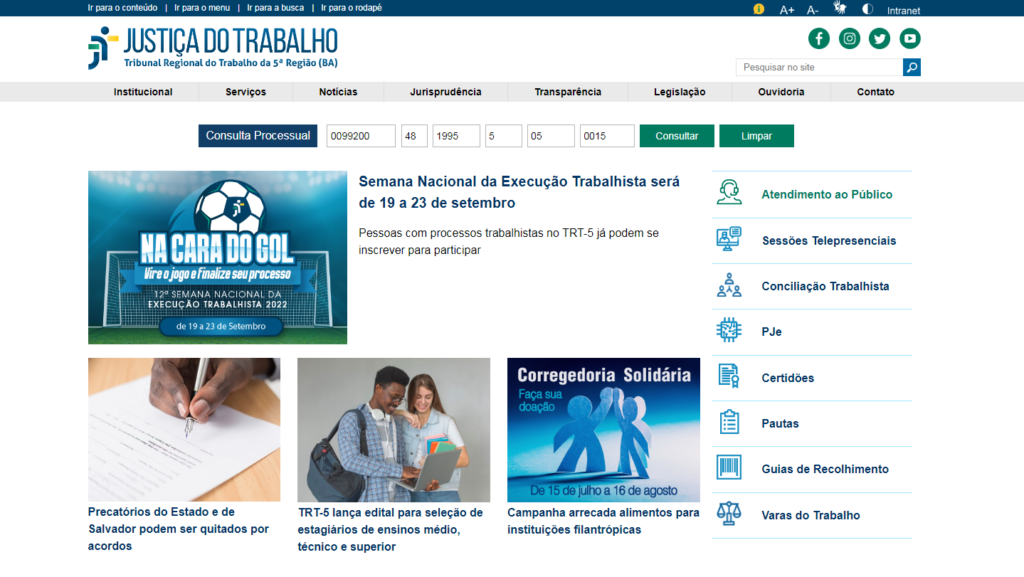Expand the Institucional menu
1024x577 pixels.
[143, 92]
